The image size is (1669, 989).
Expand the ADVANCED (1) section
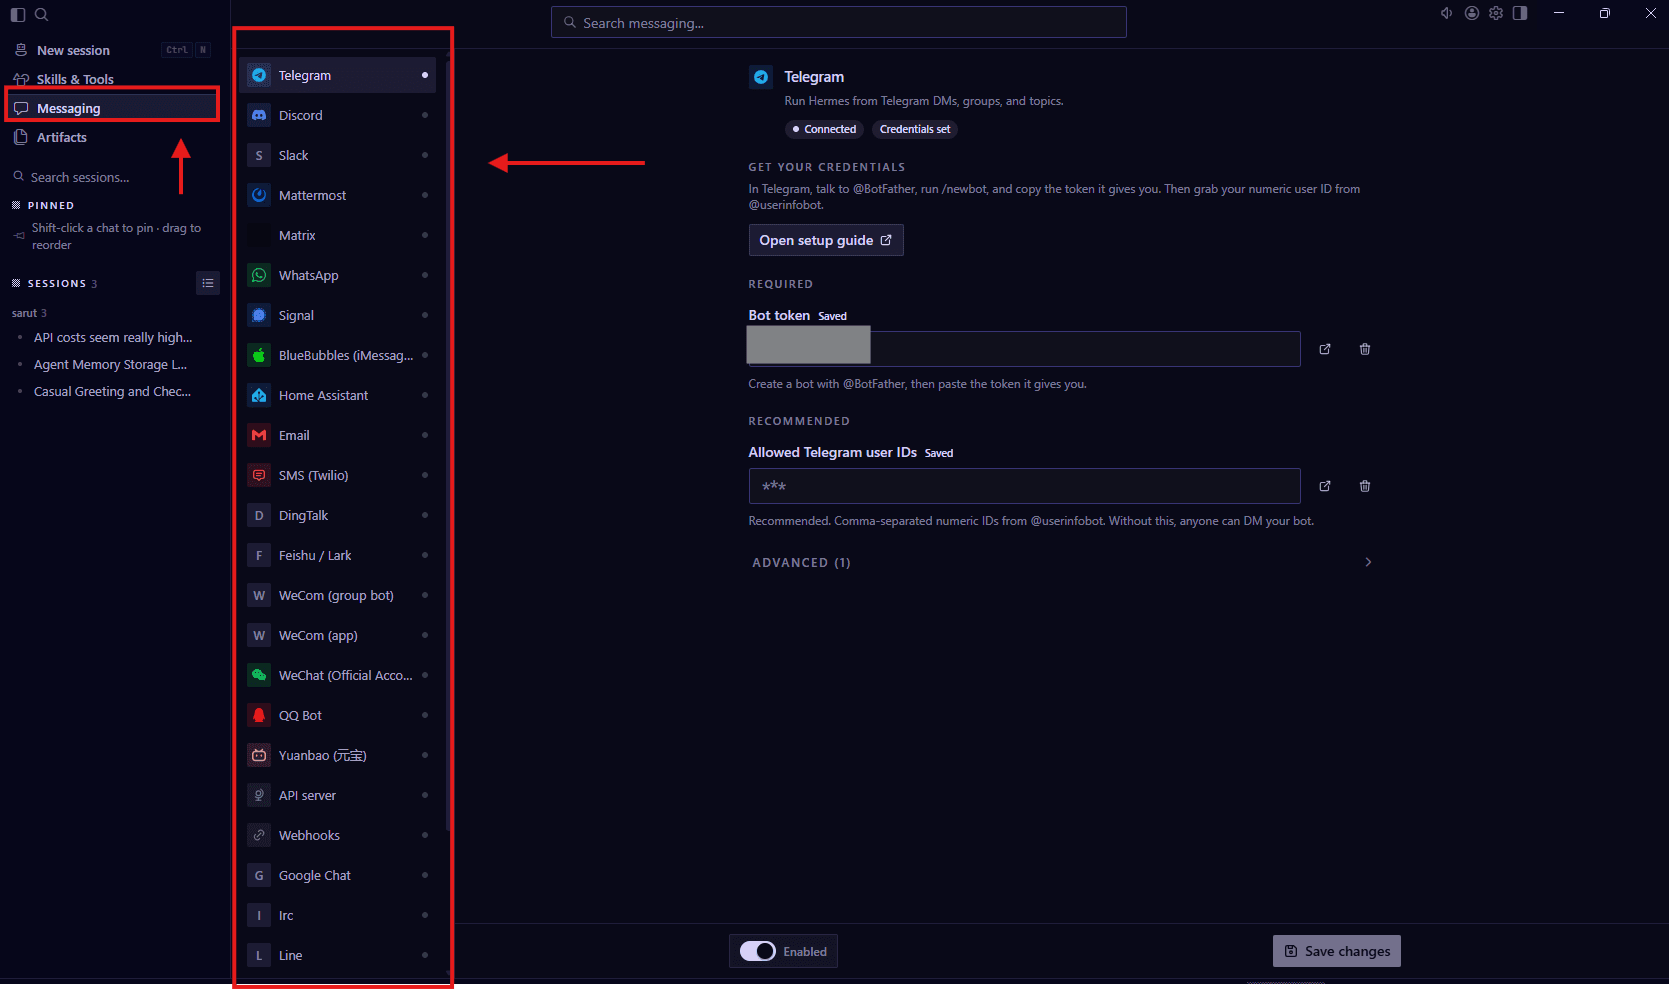tap(1062, 562)
